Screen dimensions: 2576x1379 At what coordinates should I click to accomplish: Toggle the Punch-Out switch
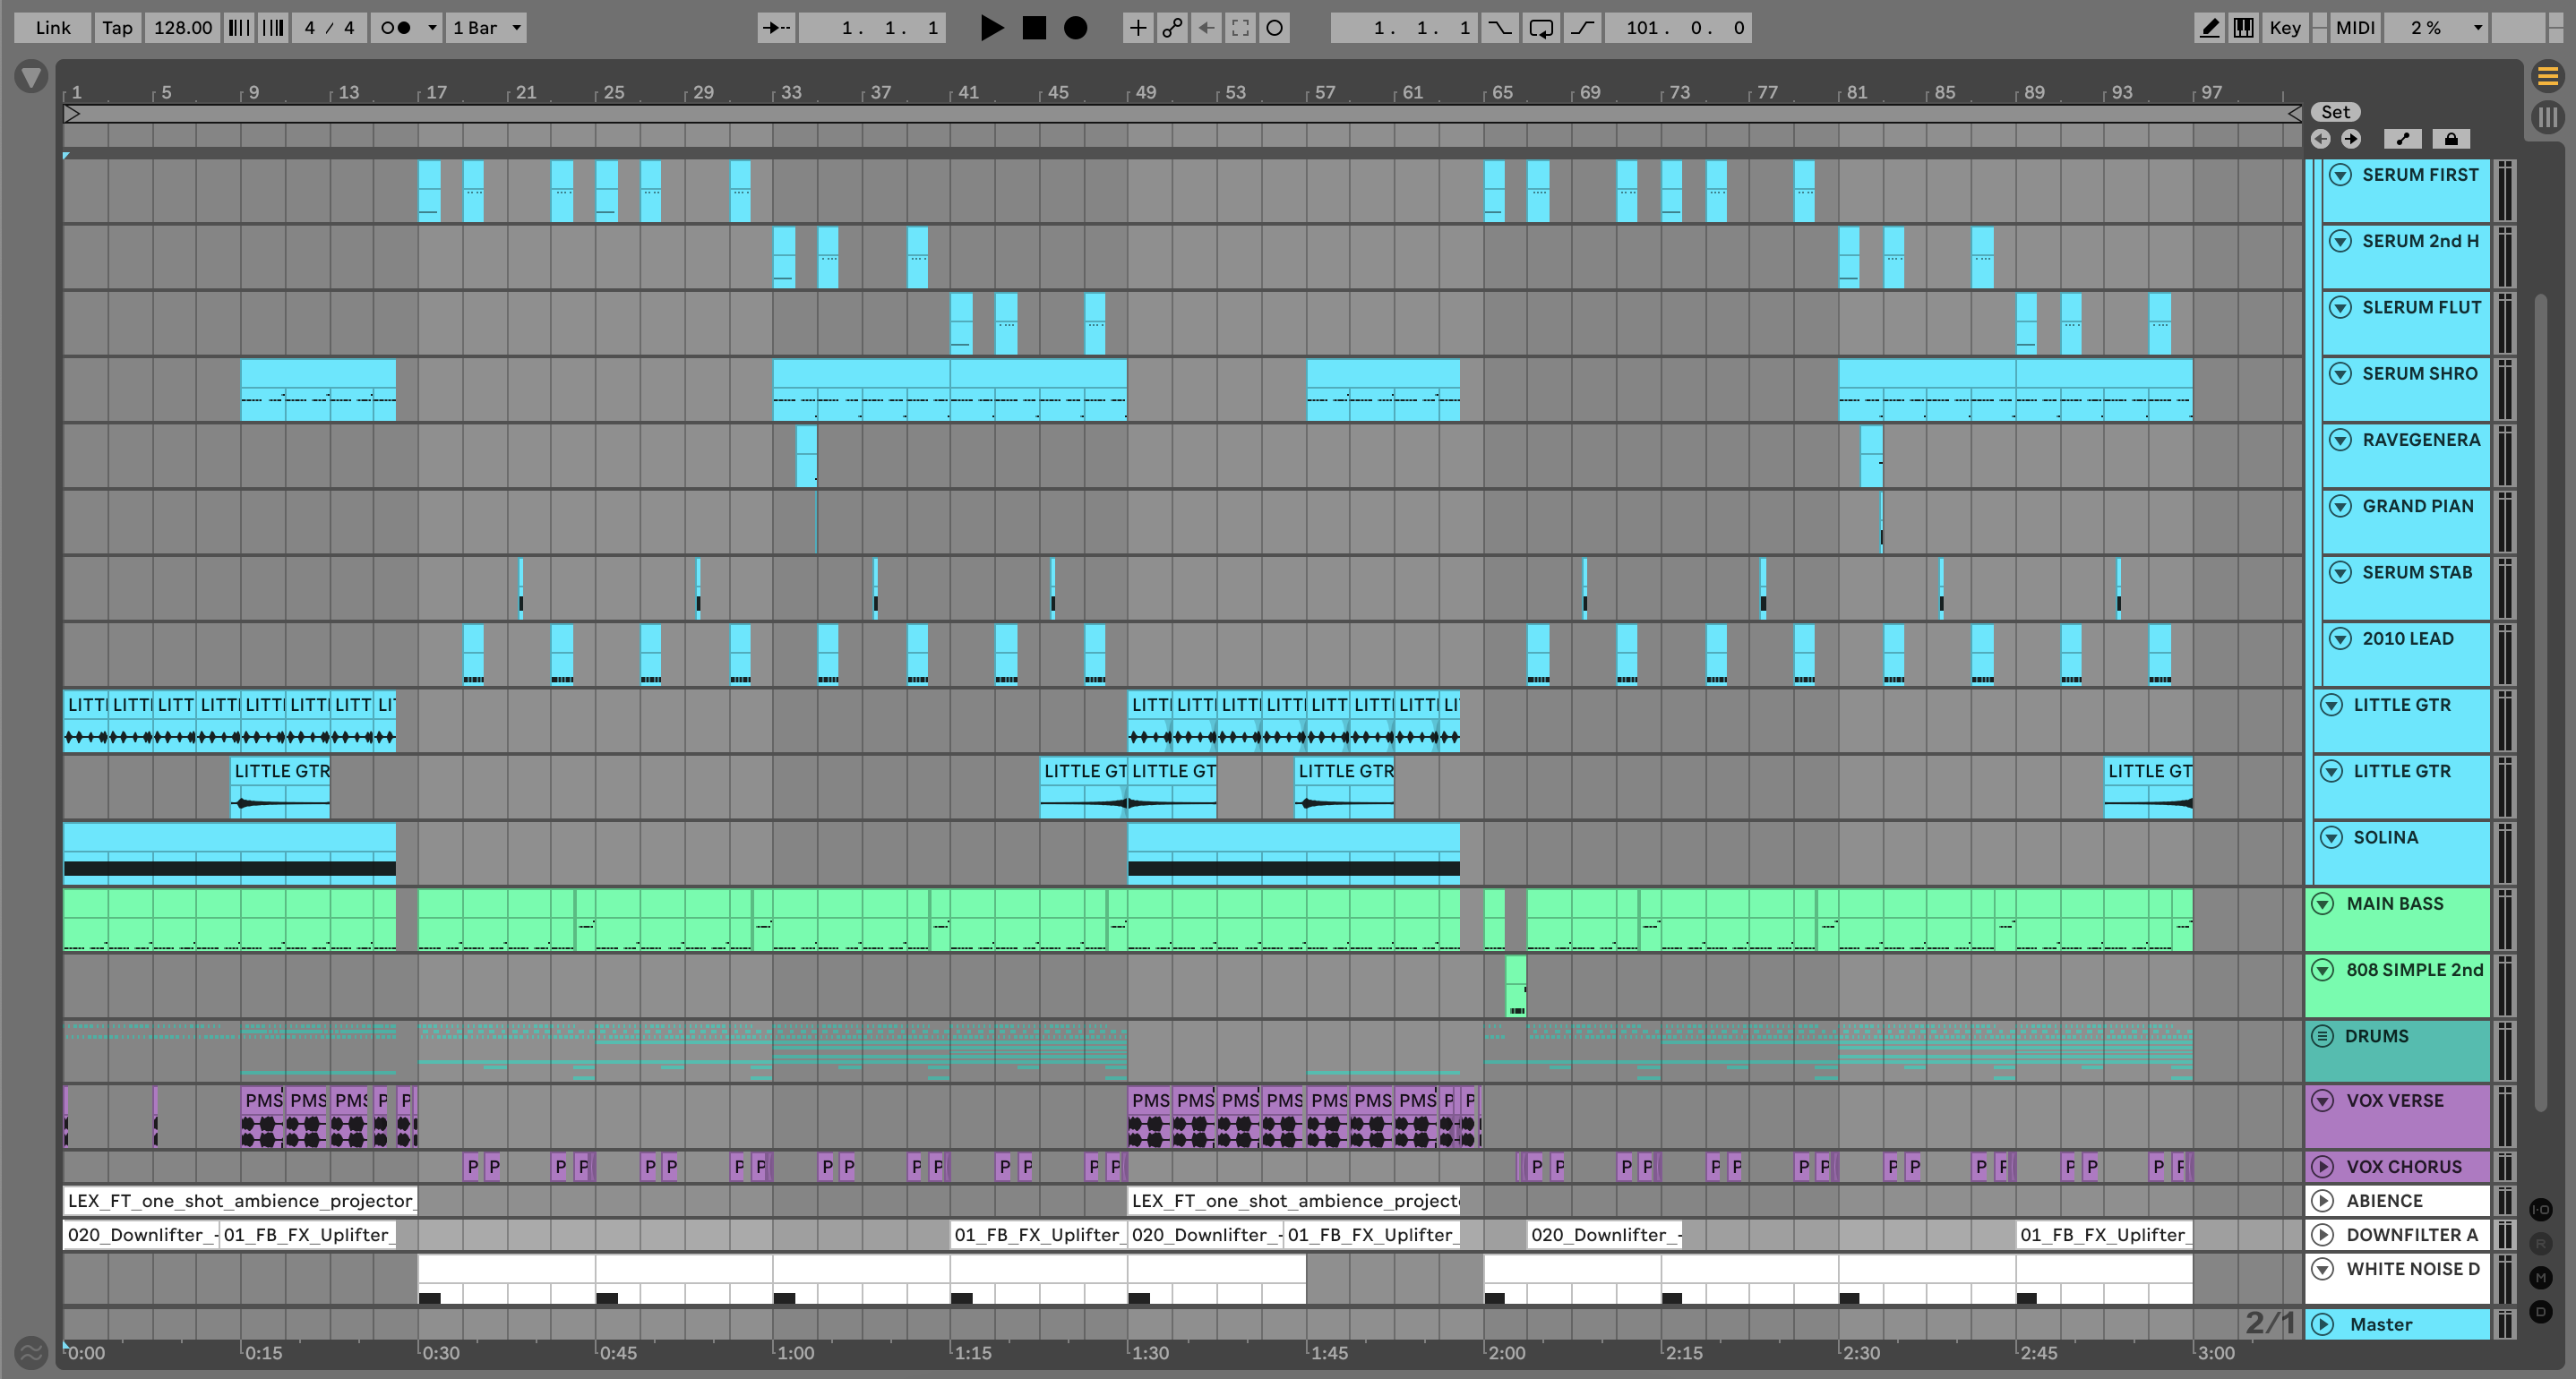(x=1582, y=28)
